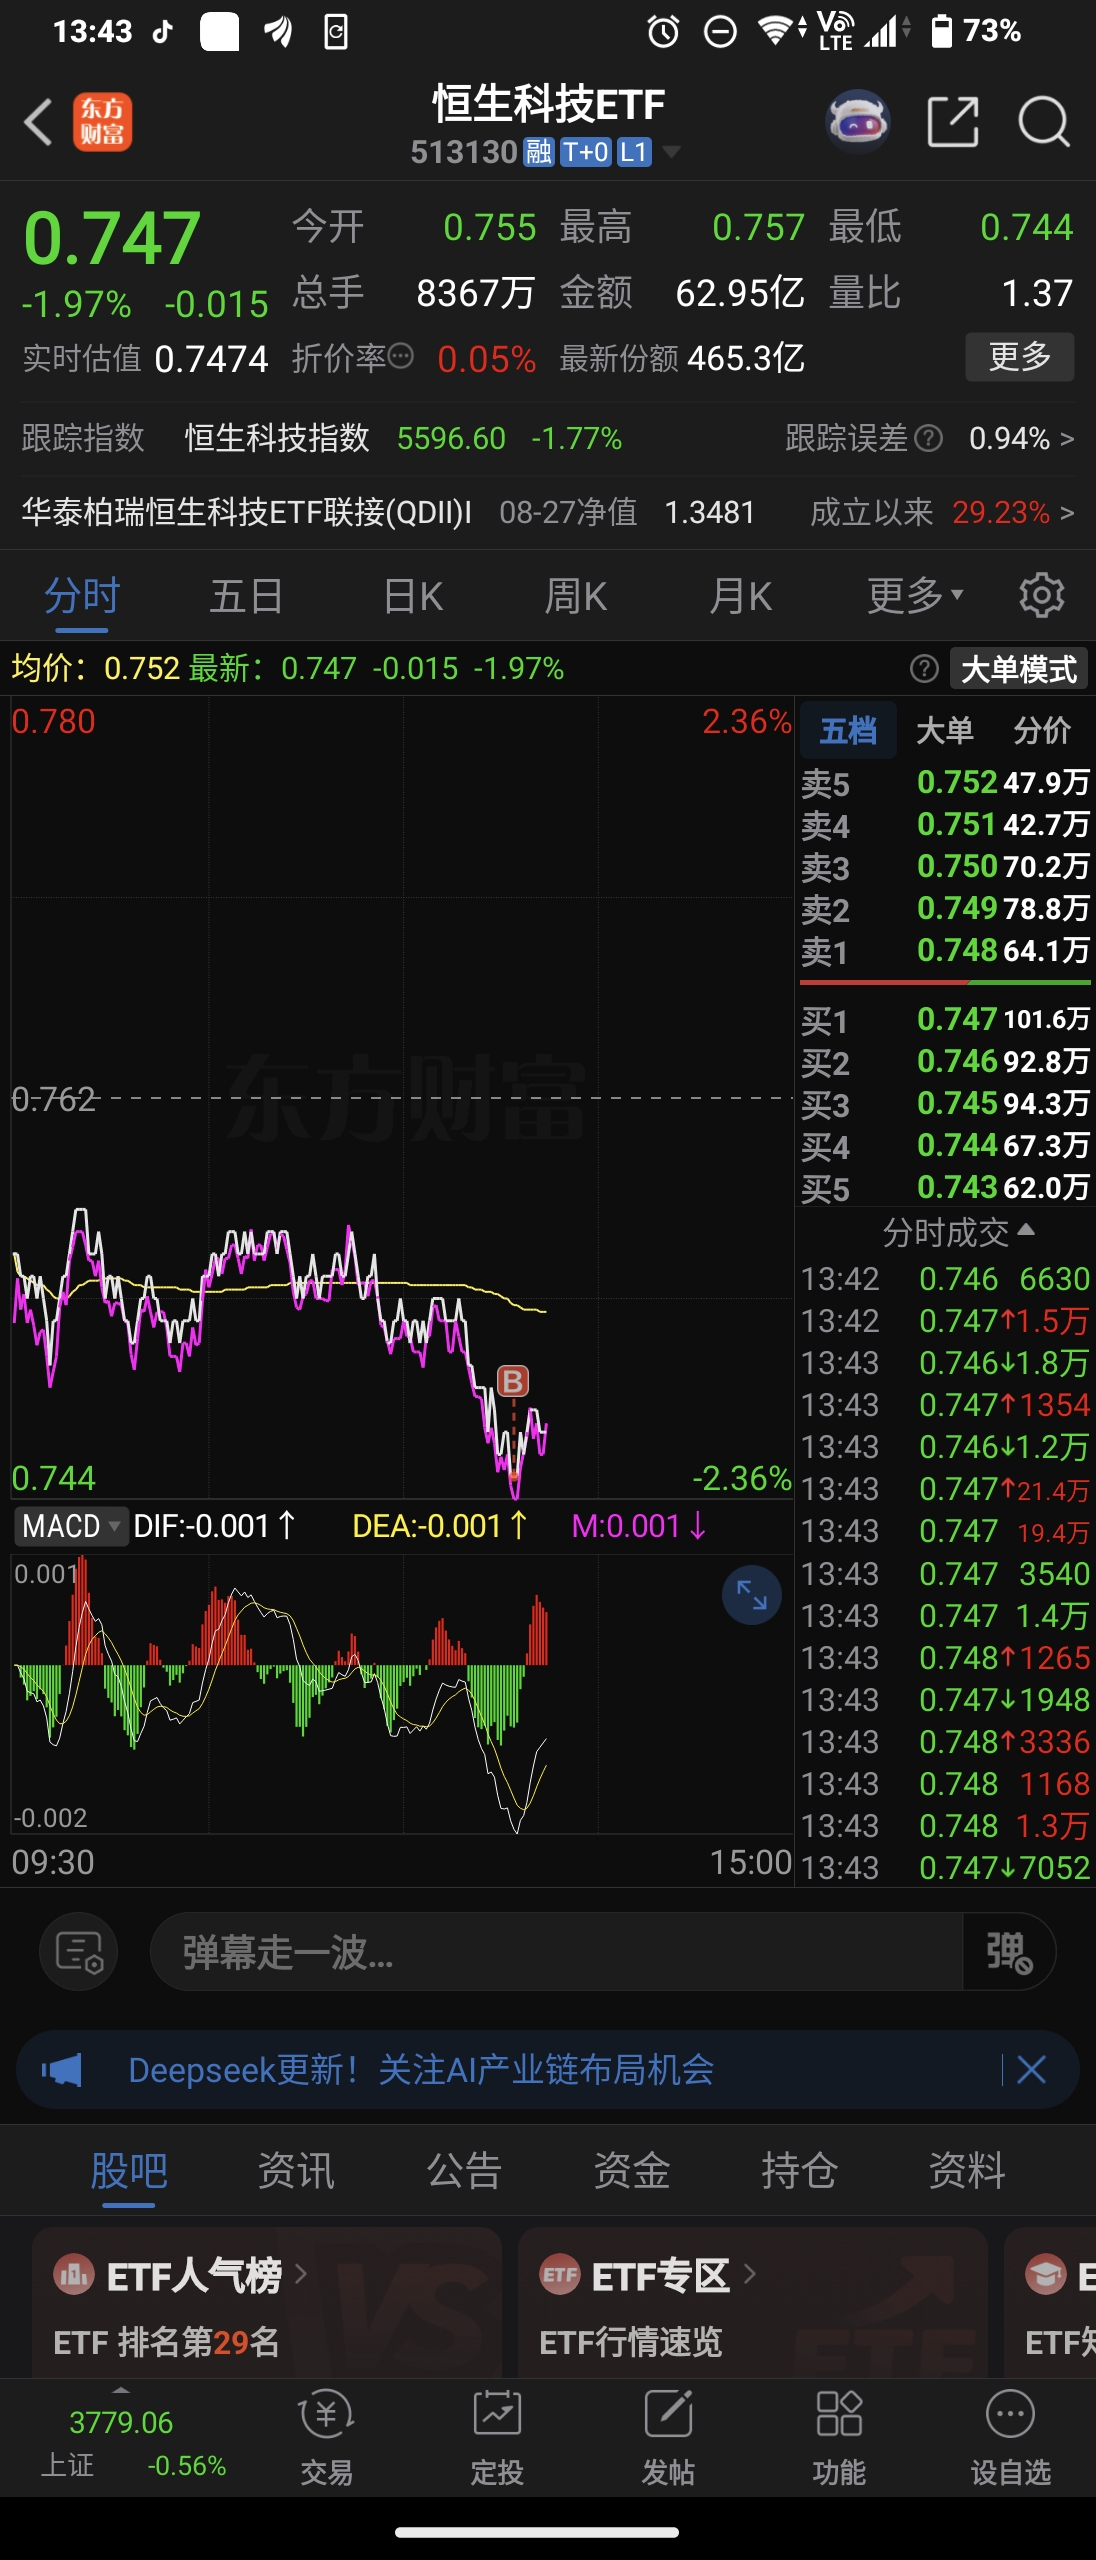The height and width of the screenshot is (2560, 1096).
Task: Open 成立以来 29.23% details
Action: (941, 512)
